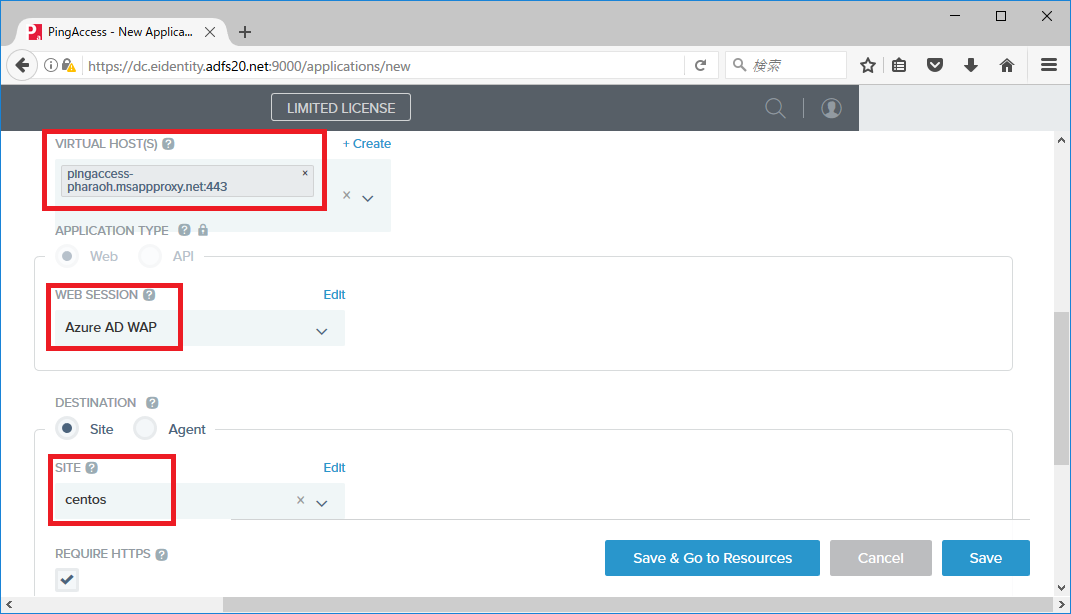The height and width of the screenshot is (614, 1071).
Task: Choose Agent as the destination
Action: point(144,428)
